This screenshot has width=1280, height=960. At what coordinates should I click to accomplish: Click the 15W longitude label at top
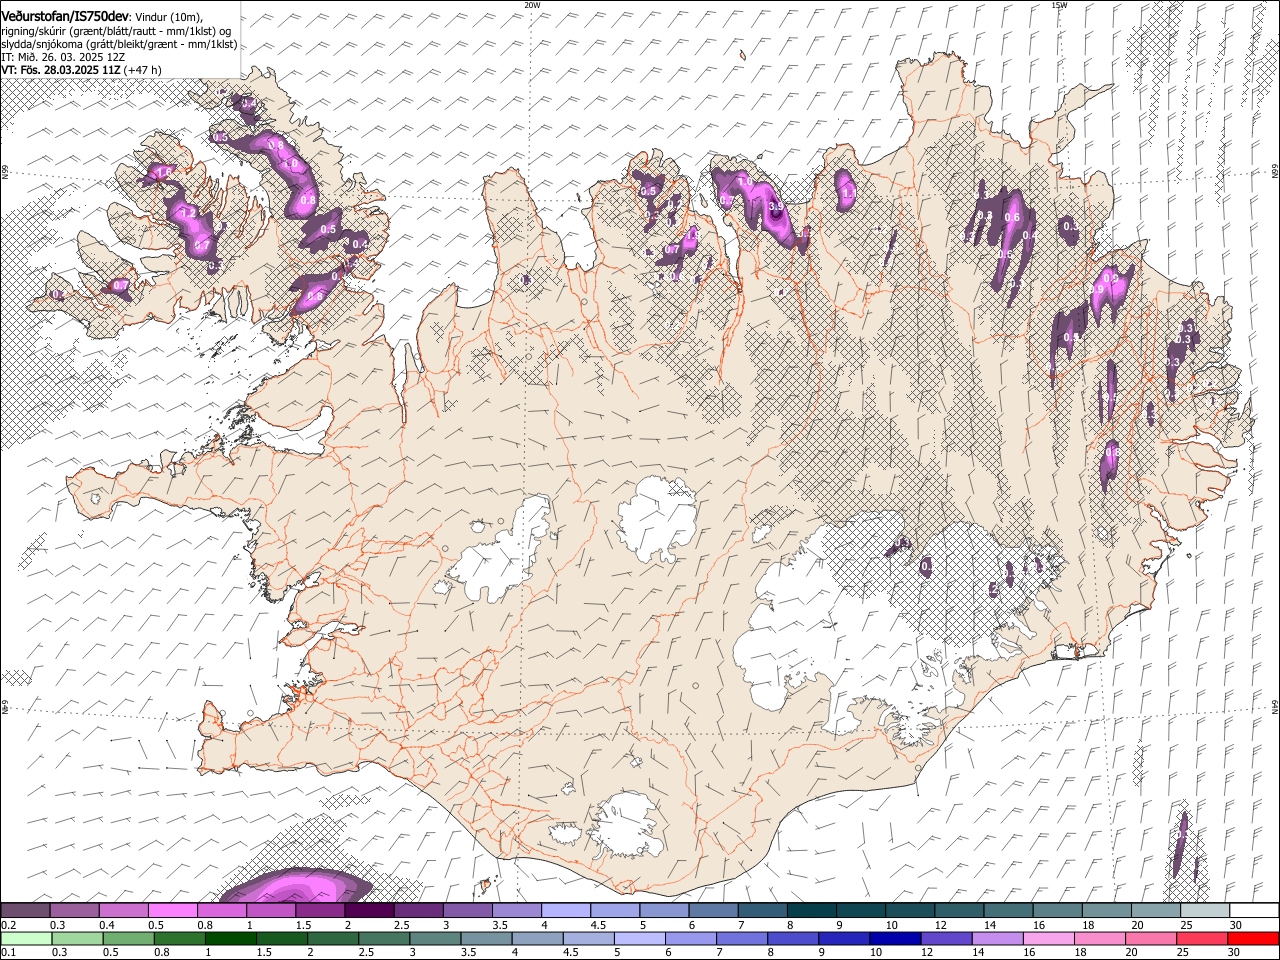pyautogui.click(x=1059, y=5)
